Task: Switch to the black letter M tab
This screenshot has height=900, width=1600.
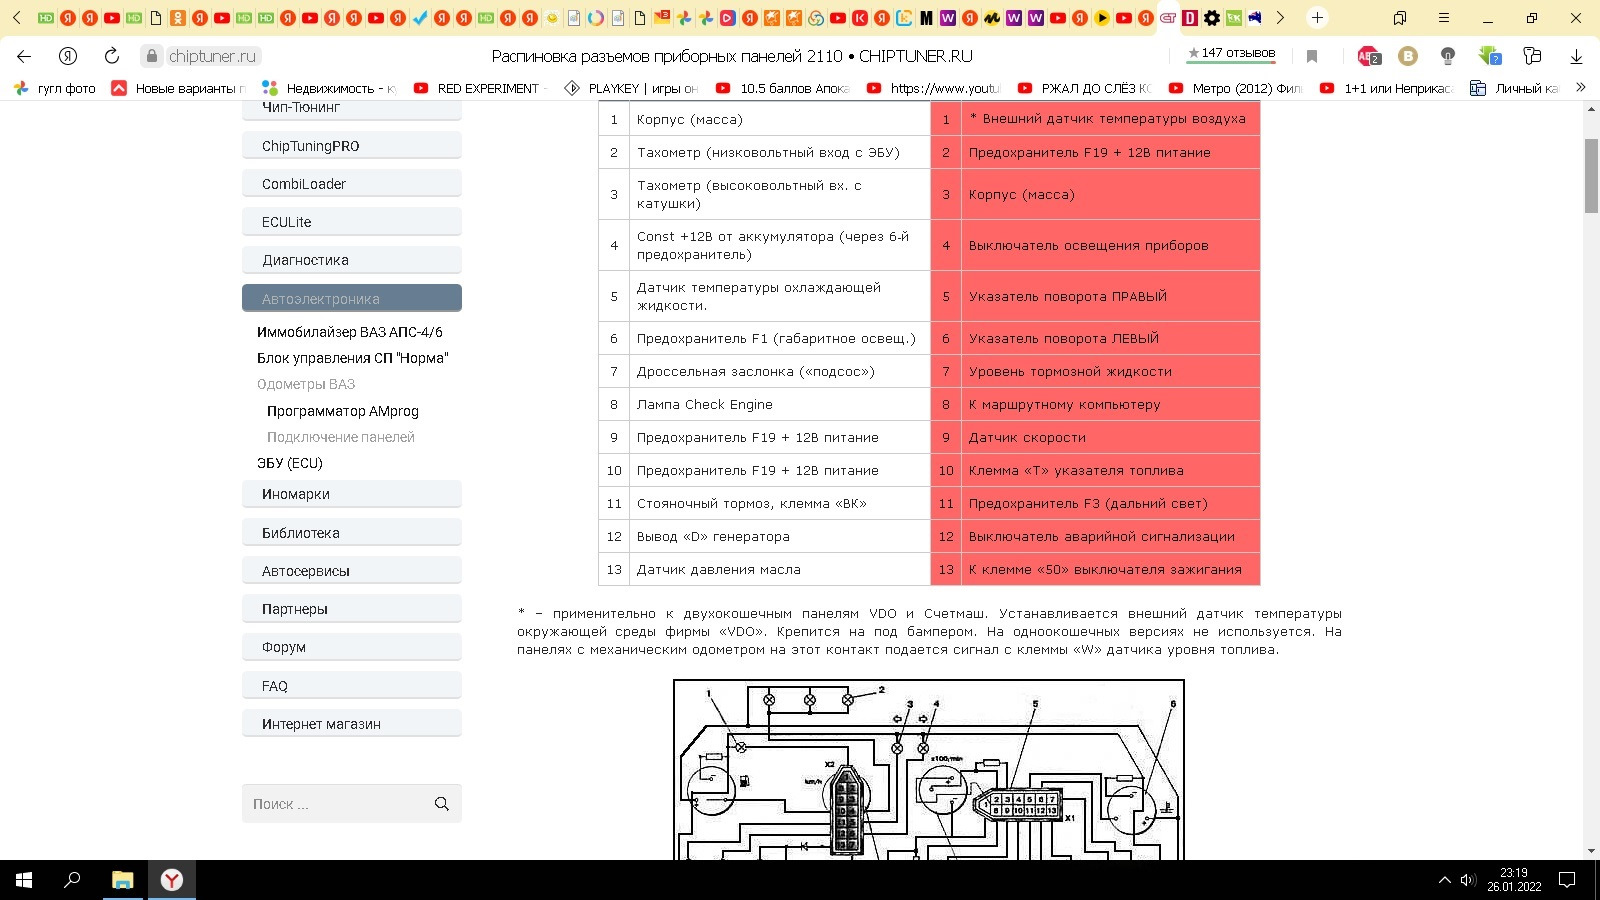Action: click(926, 18)
